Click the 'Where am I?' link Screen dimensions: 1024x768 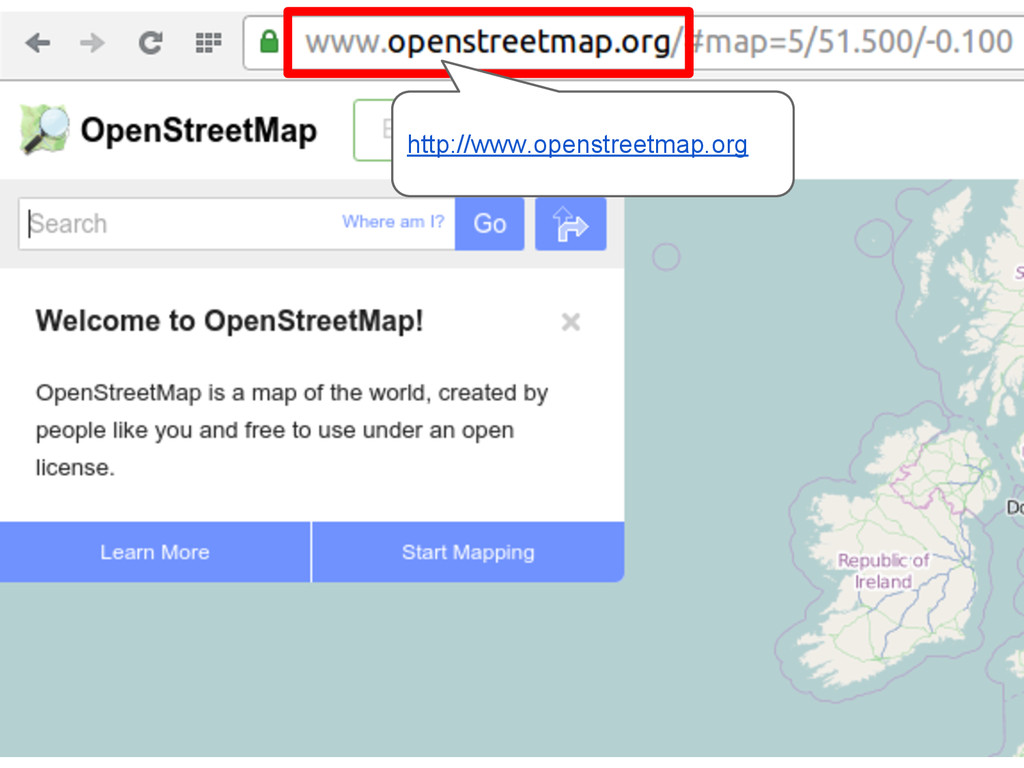[393, 222]
